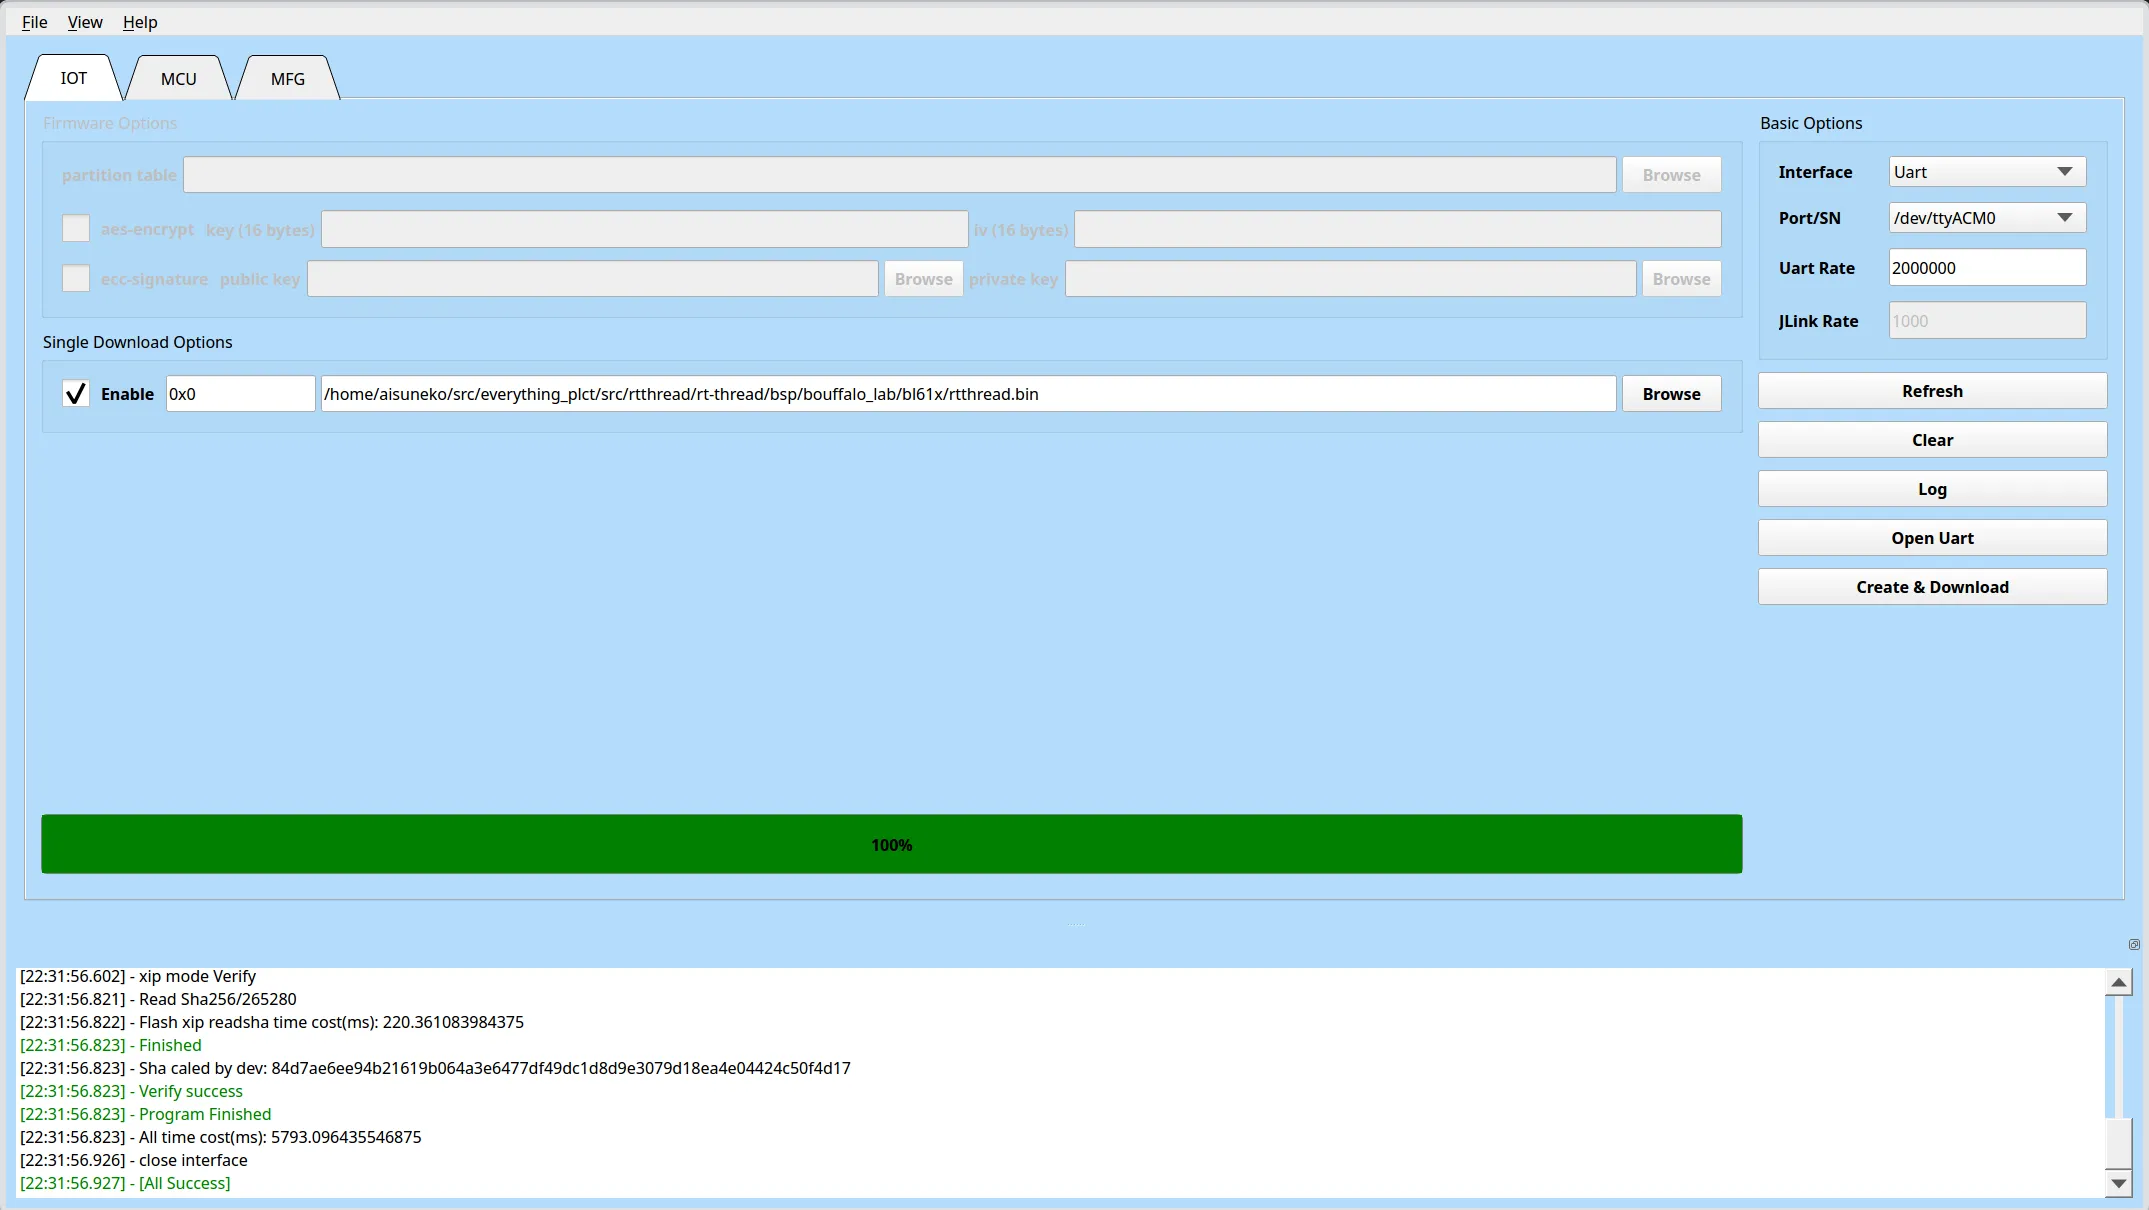Click the 0x0 address input field
This screenshot has height=1210, width=2149.
tap(240, 394)
